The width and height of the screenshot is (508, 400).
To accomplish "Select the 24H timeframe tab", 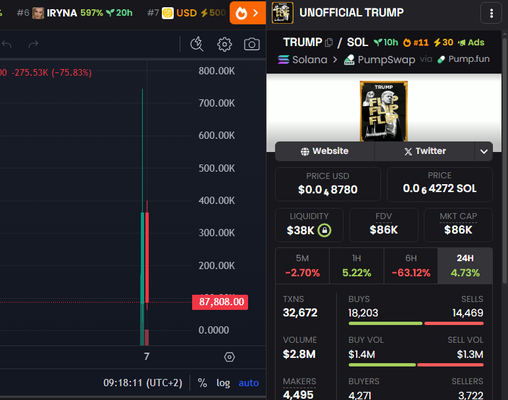I will 465,266.
